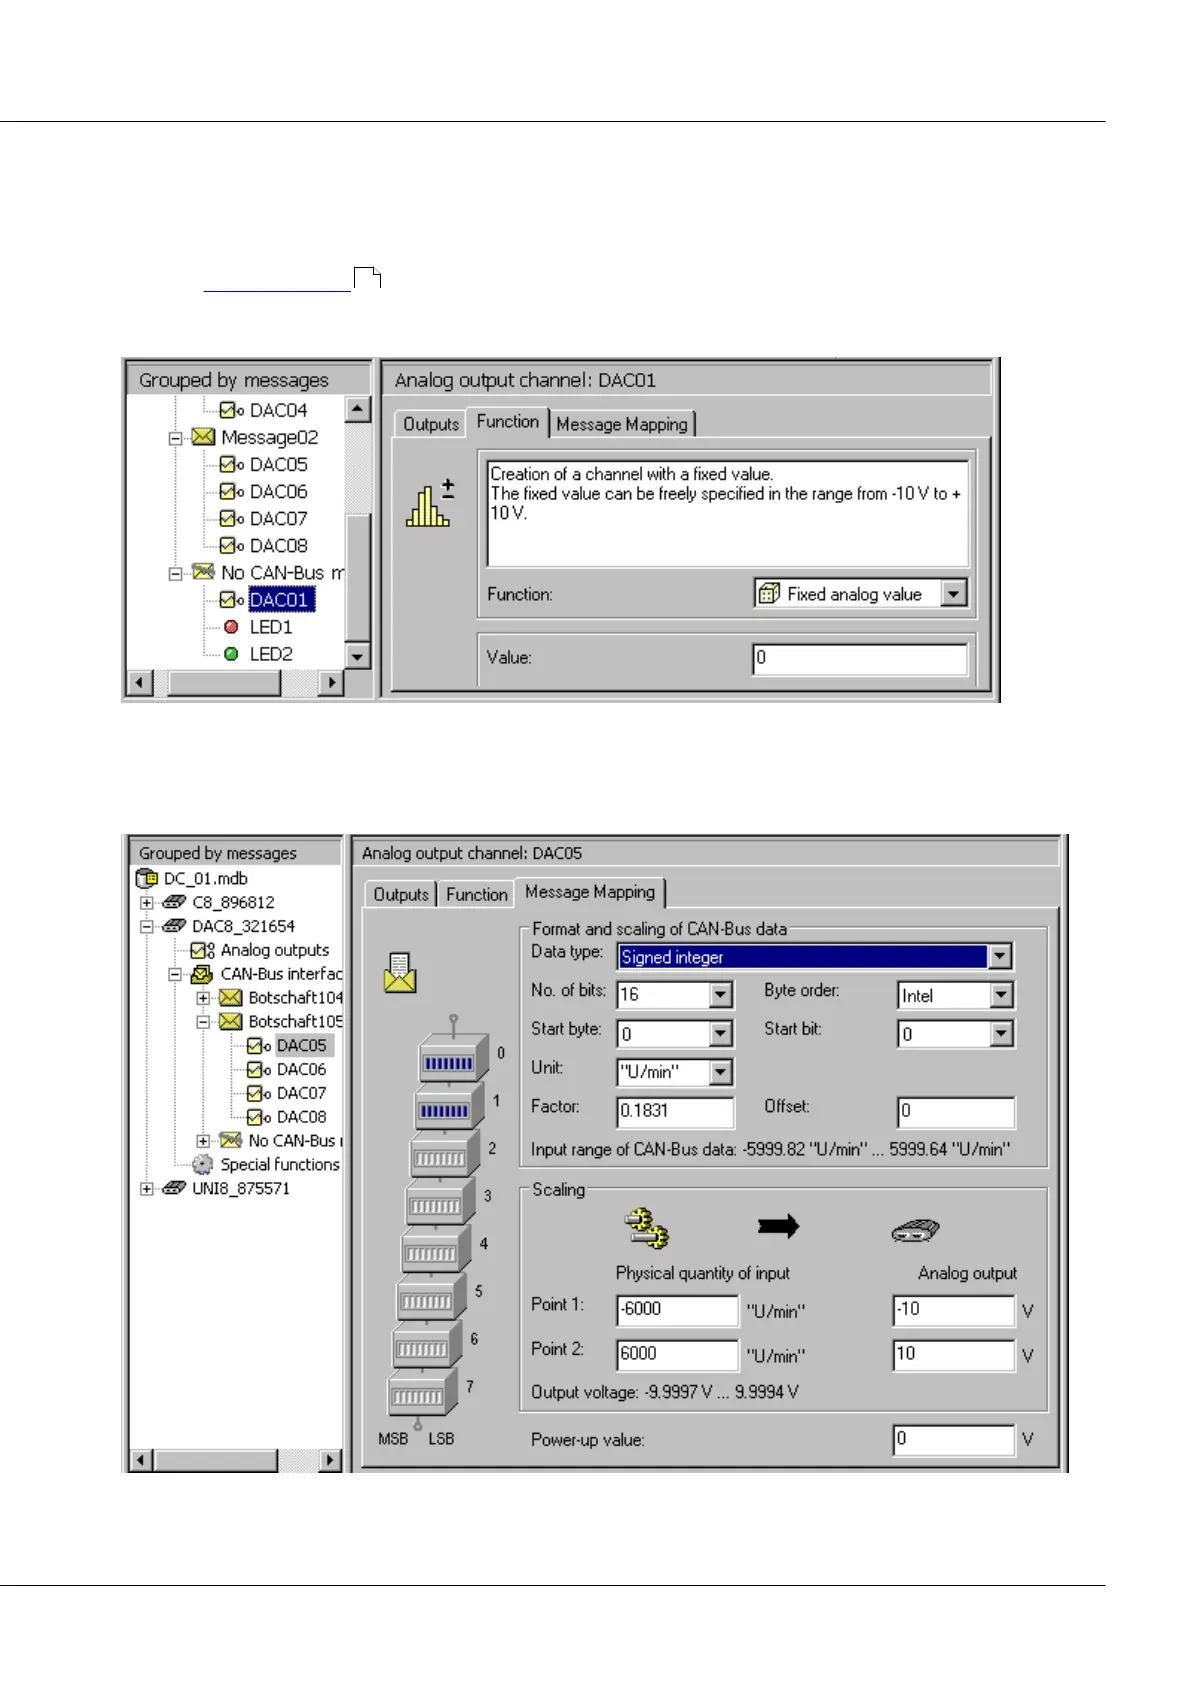Click the DC_01.mdb database icon
The image size is (1190, 1684).
click(147, 879)
